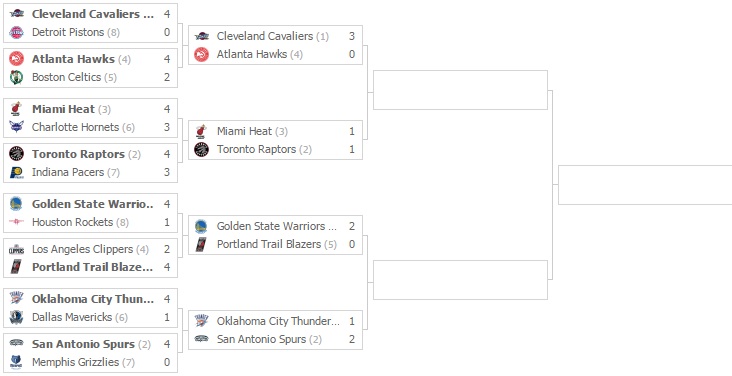Click the empty NBA Finals bracket box
The image size is (732, 376).
pos(645,185)
